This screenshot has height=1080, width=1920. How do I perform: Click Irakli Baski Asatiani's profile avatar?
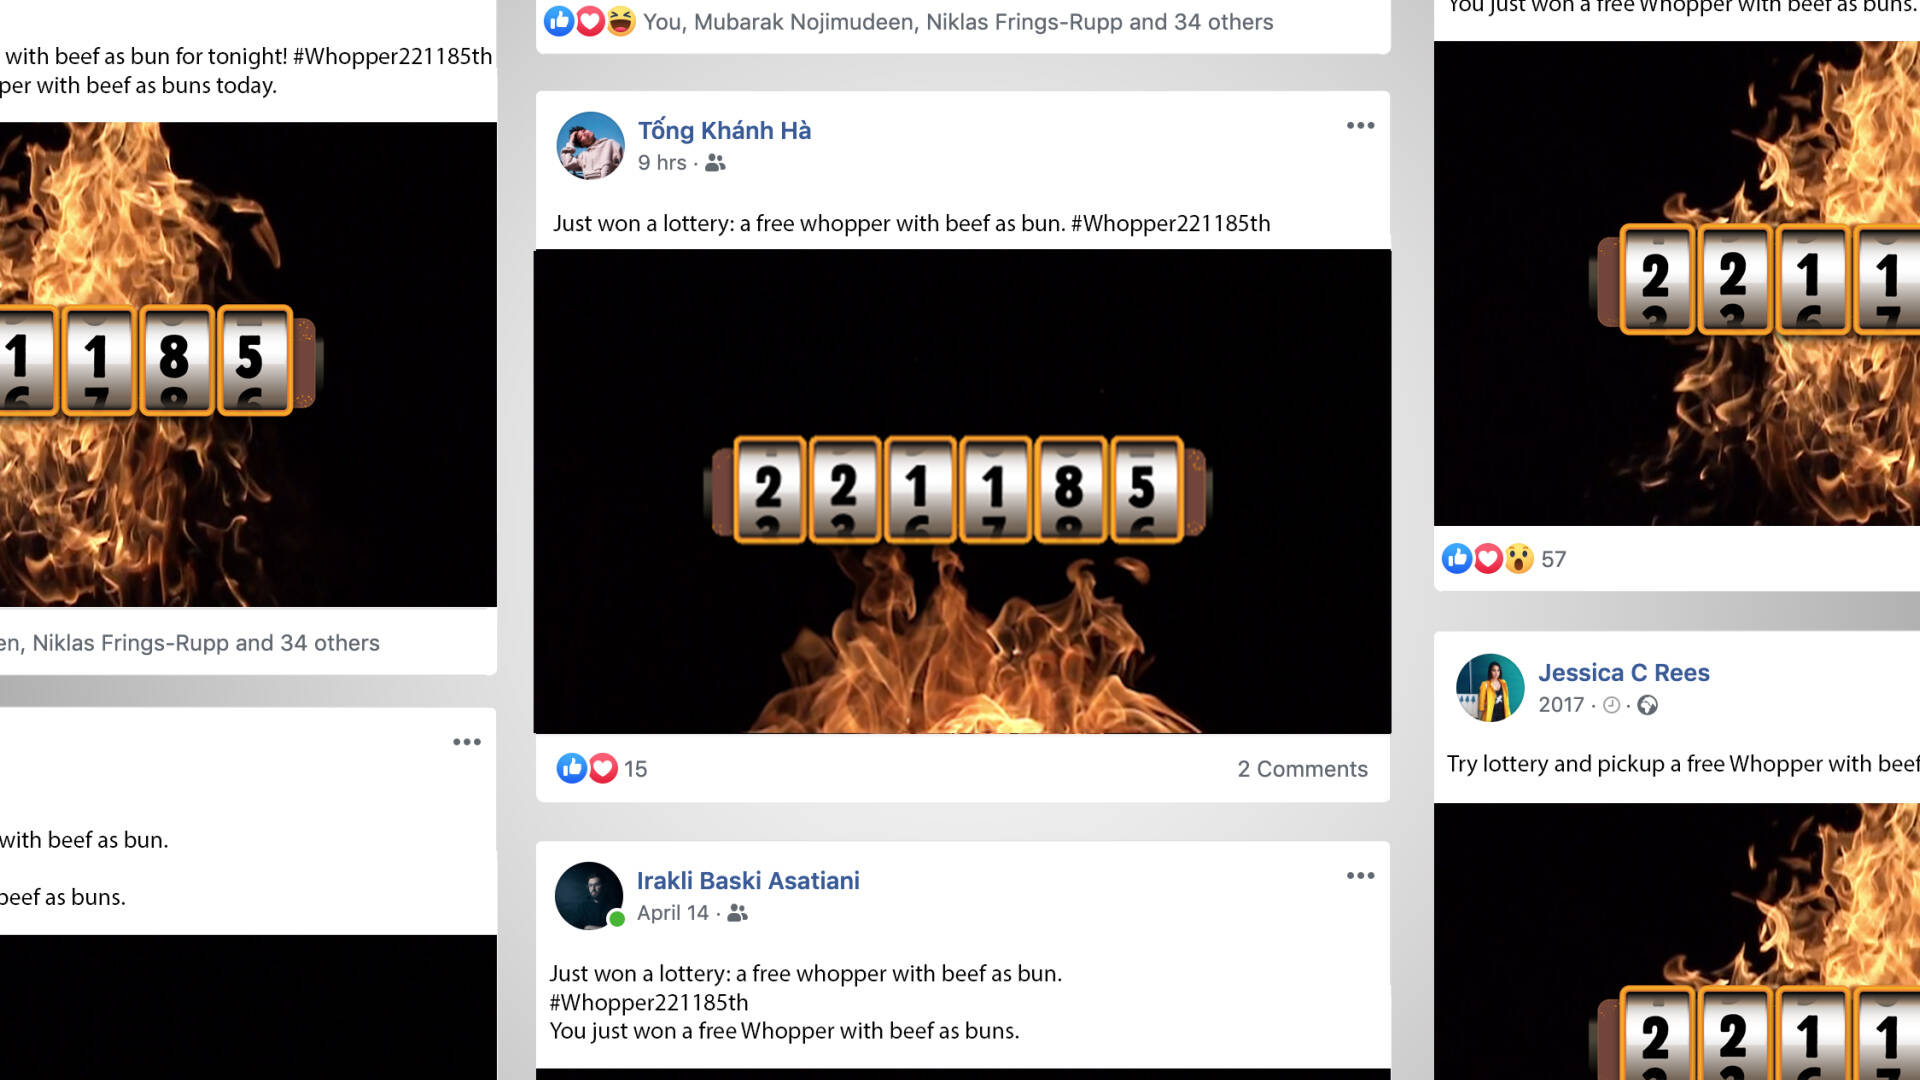point(589,896)
